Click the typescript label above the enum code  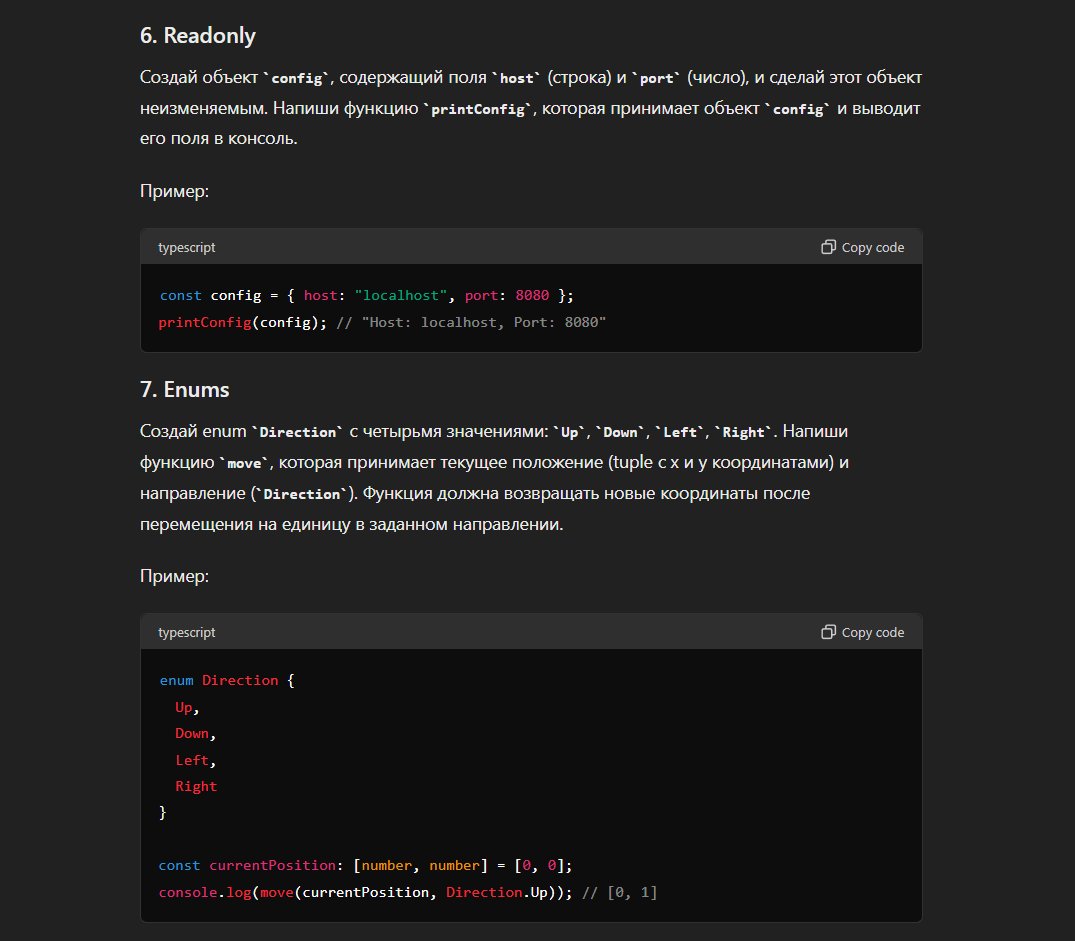click(x=186, y=632)
